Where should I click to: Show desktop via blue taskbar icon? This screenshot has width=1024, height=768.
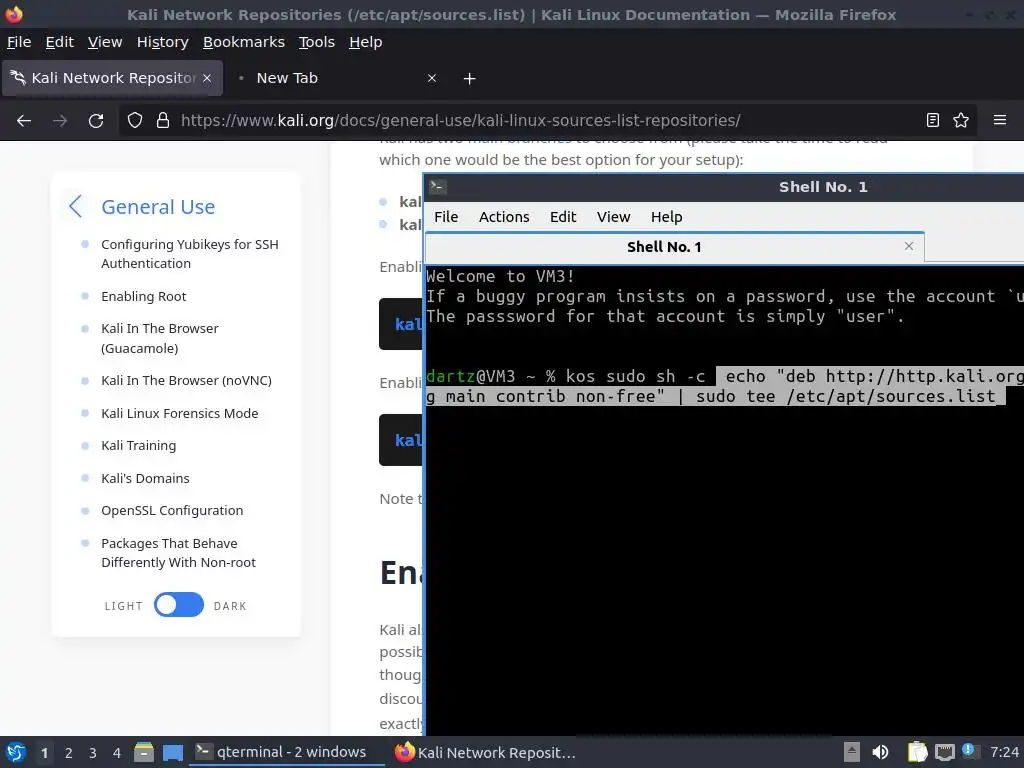point(172,752)
